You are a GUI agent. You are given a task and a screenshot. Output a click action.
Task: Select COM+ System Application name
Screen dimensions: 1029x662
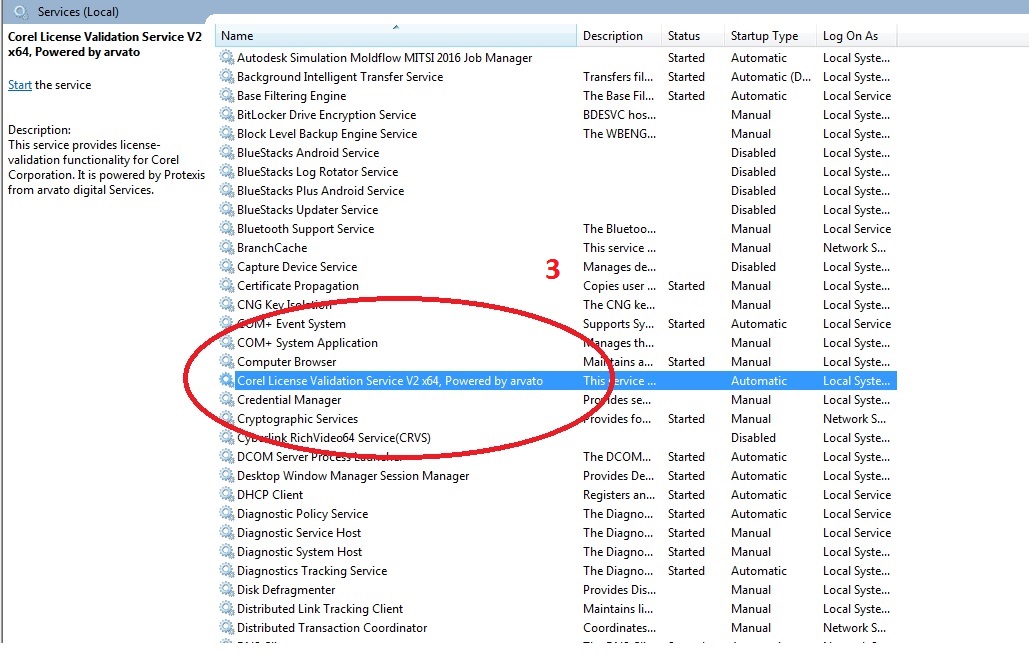point(307,343)
